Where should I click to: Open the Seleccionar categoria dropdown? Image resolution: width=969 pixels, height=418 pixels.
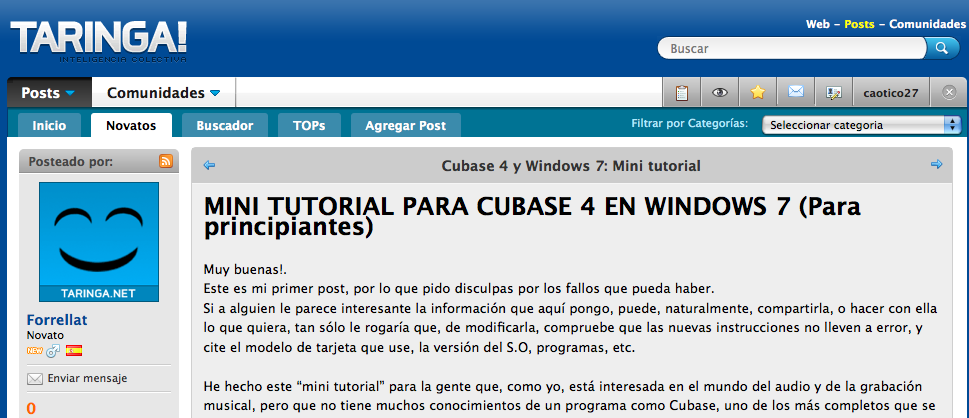pyautogui.click(x=861, y=125)
